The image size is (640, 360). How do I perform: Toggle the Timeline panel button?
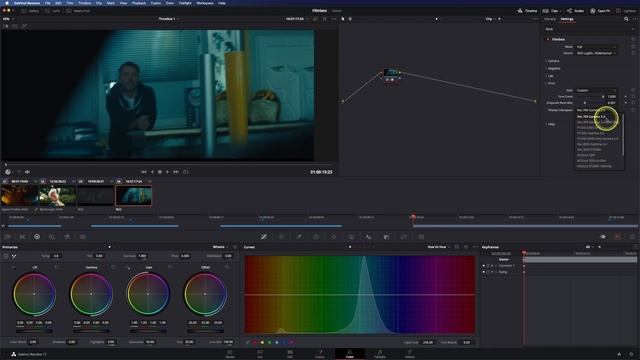click(527, 11)
